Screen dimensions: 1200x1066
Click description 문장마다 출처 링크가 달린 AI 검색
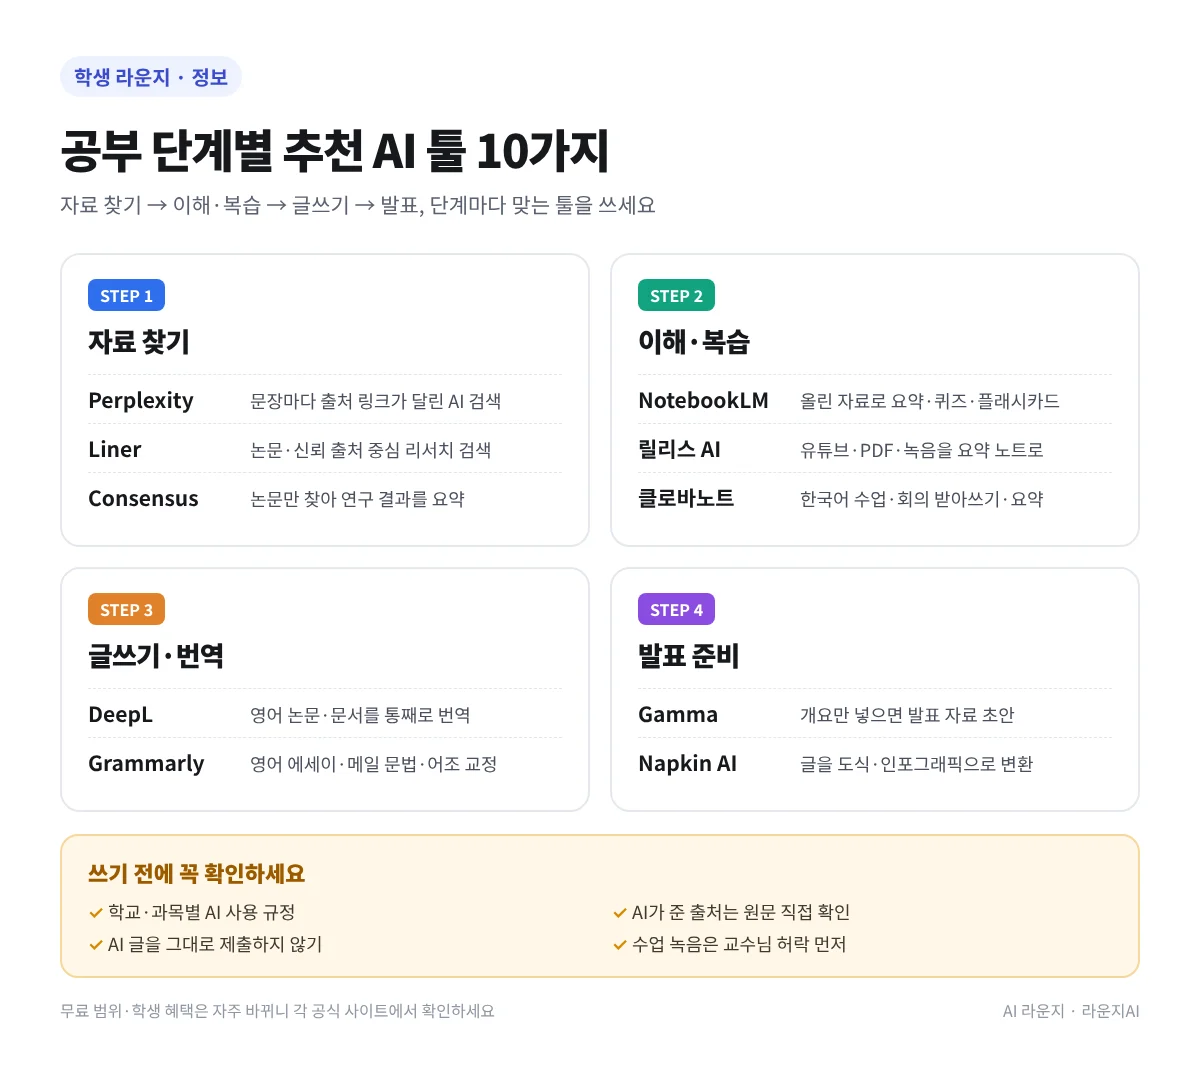pos(376,401)
